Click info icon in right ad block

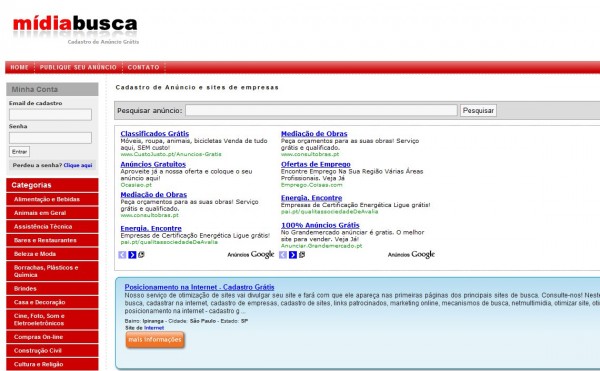(302, 254)
